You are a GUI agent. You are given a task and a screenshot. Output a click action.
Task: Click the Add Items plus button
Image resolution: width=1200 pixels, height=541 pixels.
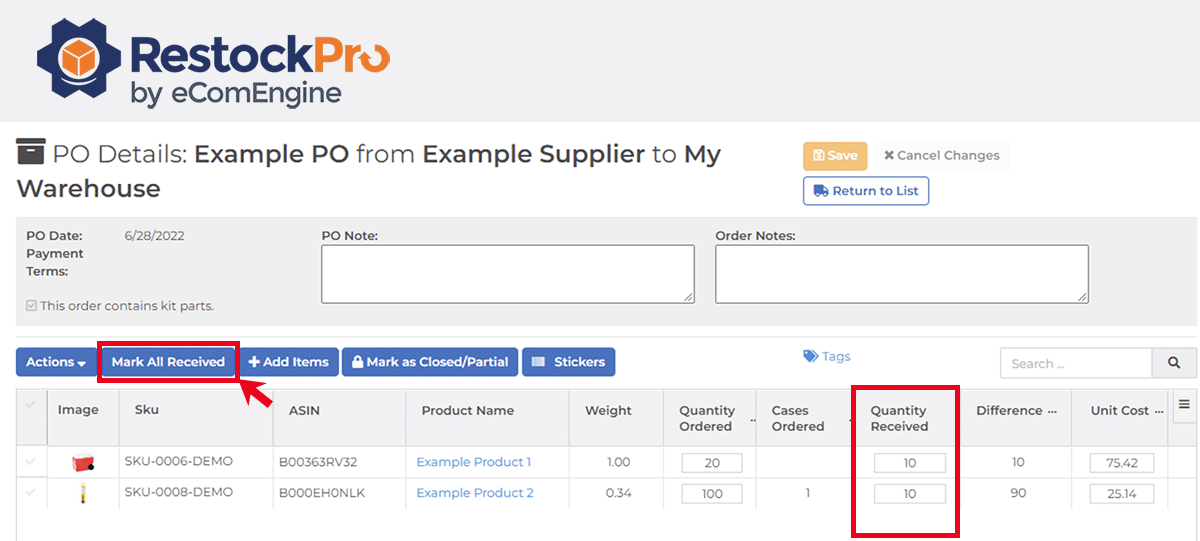[288, 362]
